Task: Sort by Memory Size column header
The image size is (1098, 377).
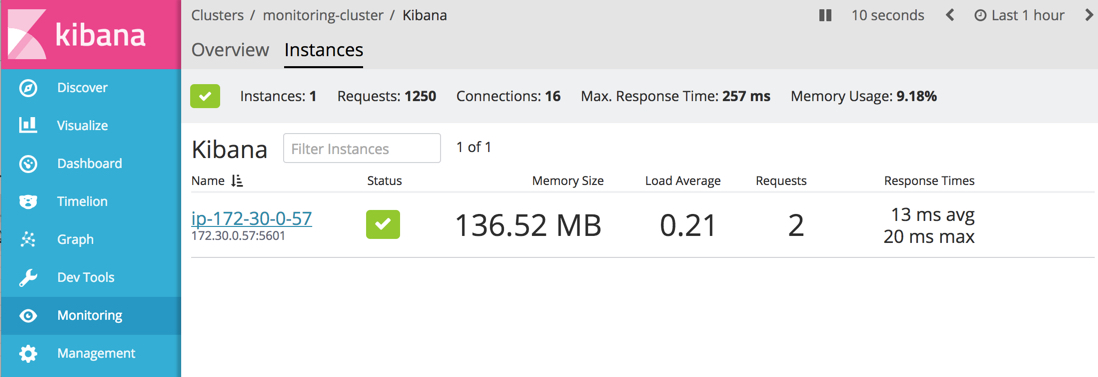Action: click(568, 181)
